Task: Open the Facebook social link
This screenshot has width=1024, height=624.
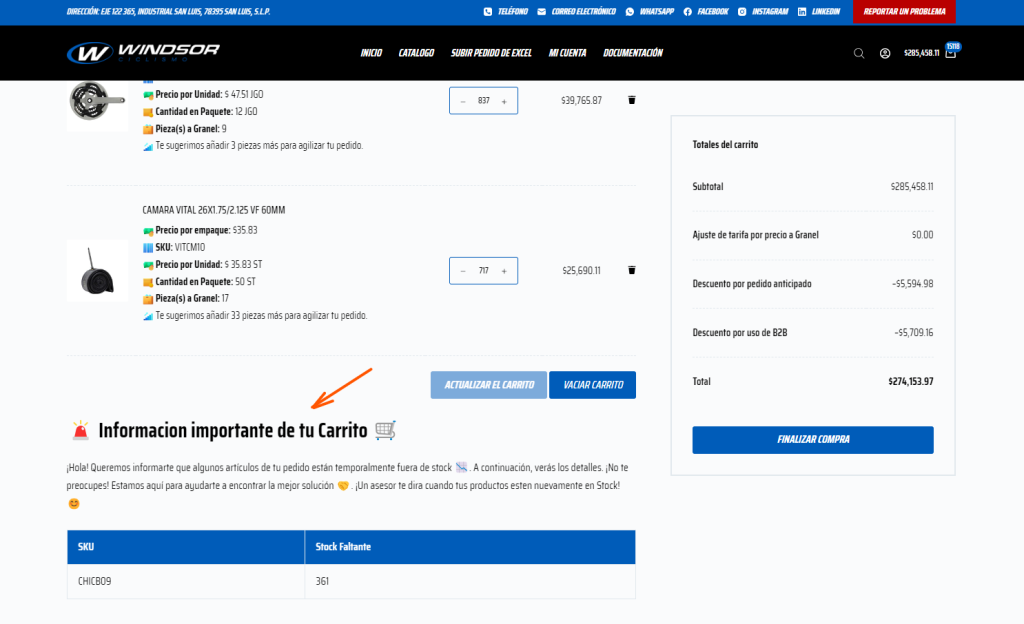Action: [706, 12]
